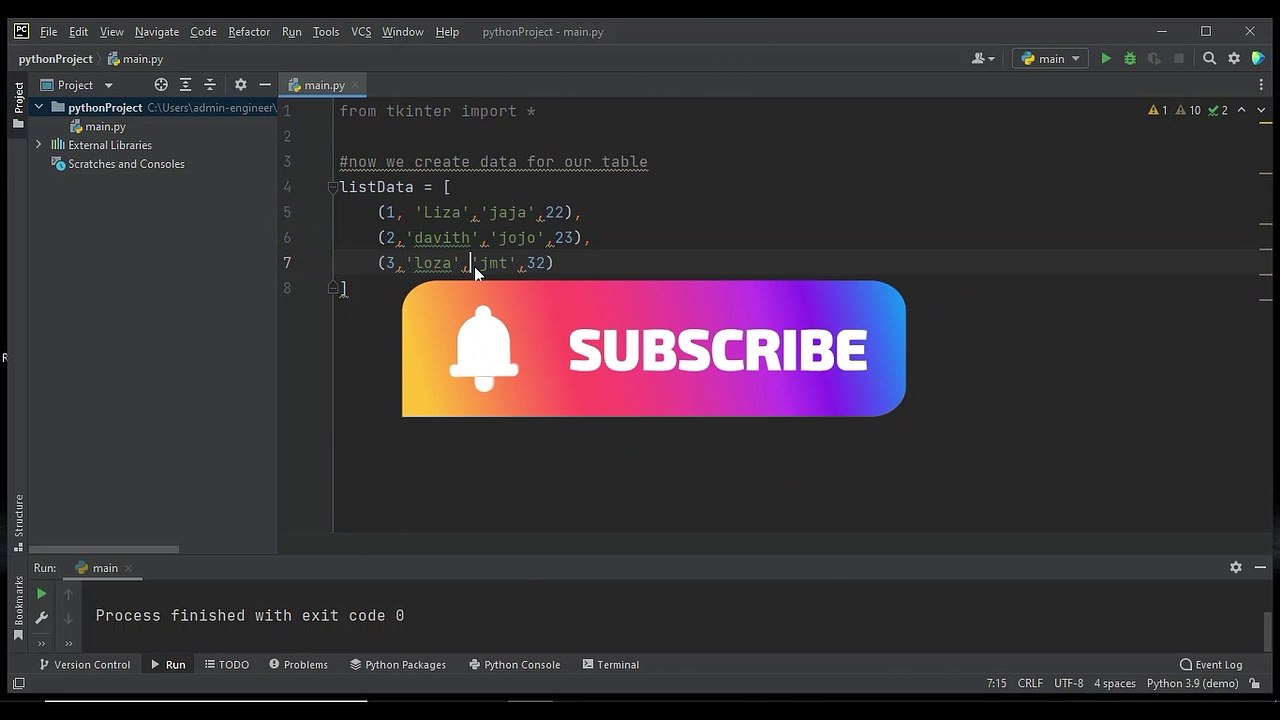Open the Navigate menu

(157, 32)
